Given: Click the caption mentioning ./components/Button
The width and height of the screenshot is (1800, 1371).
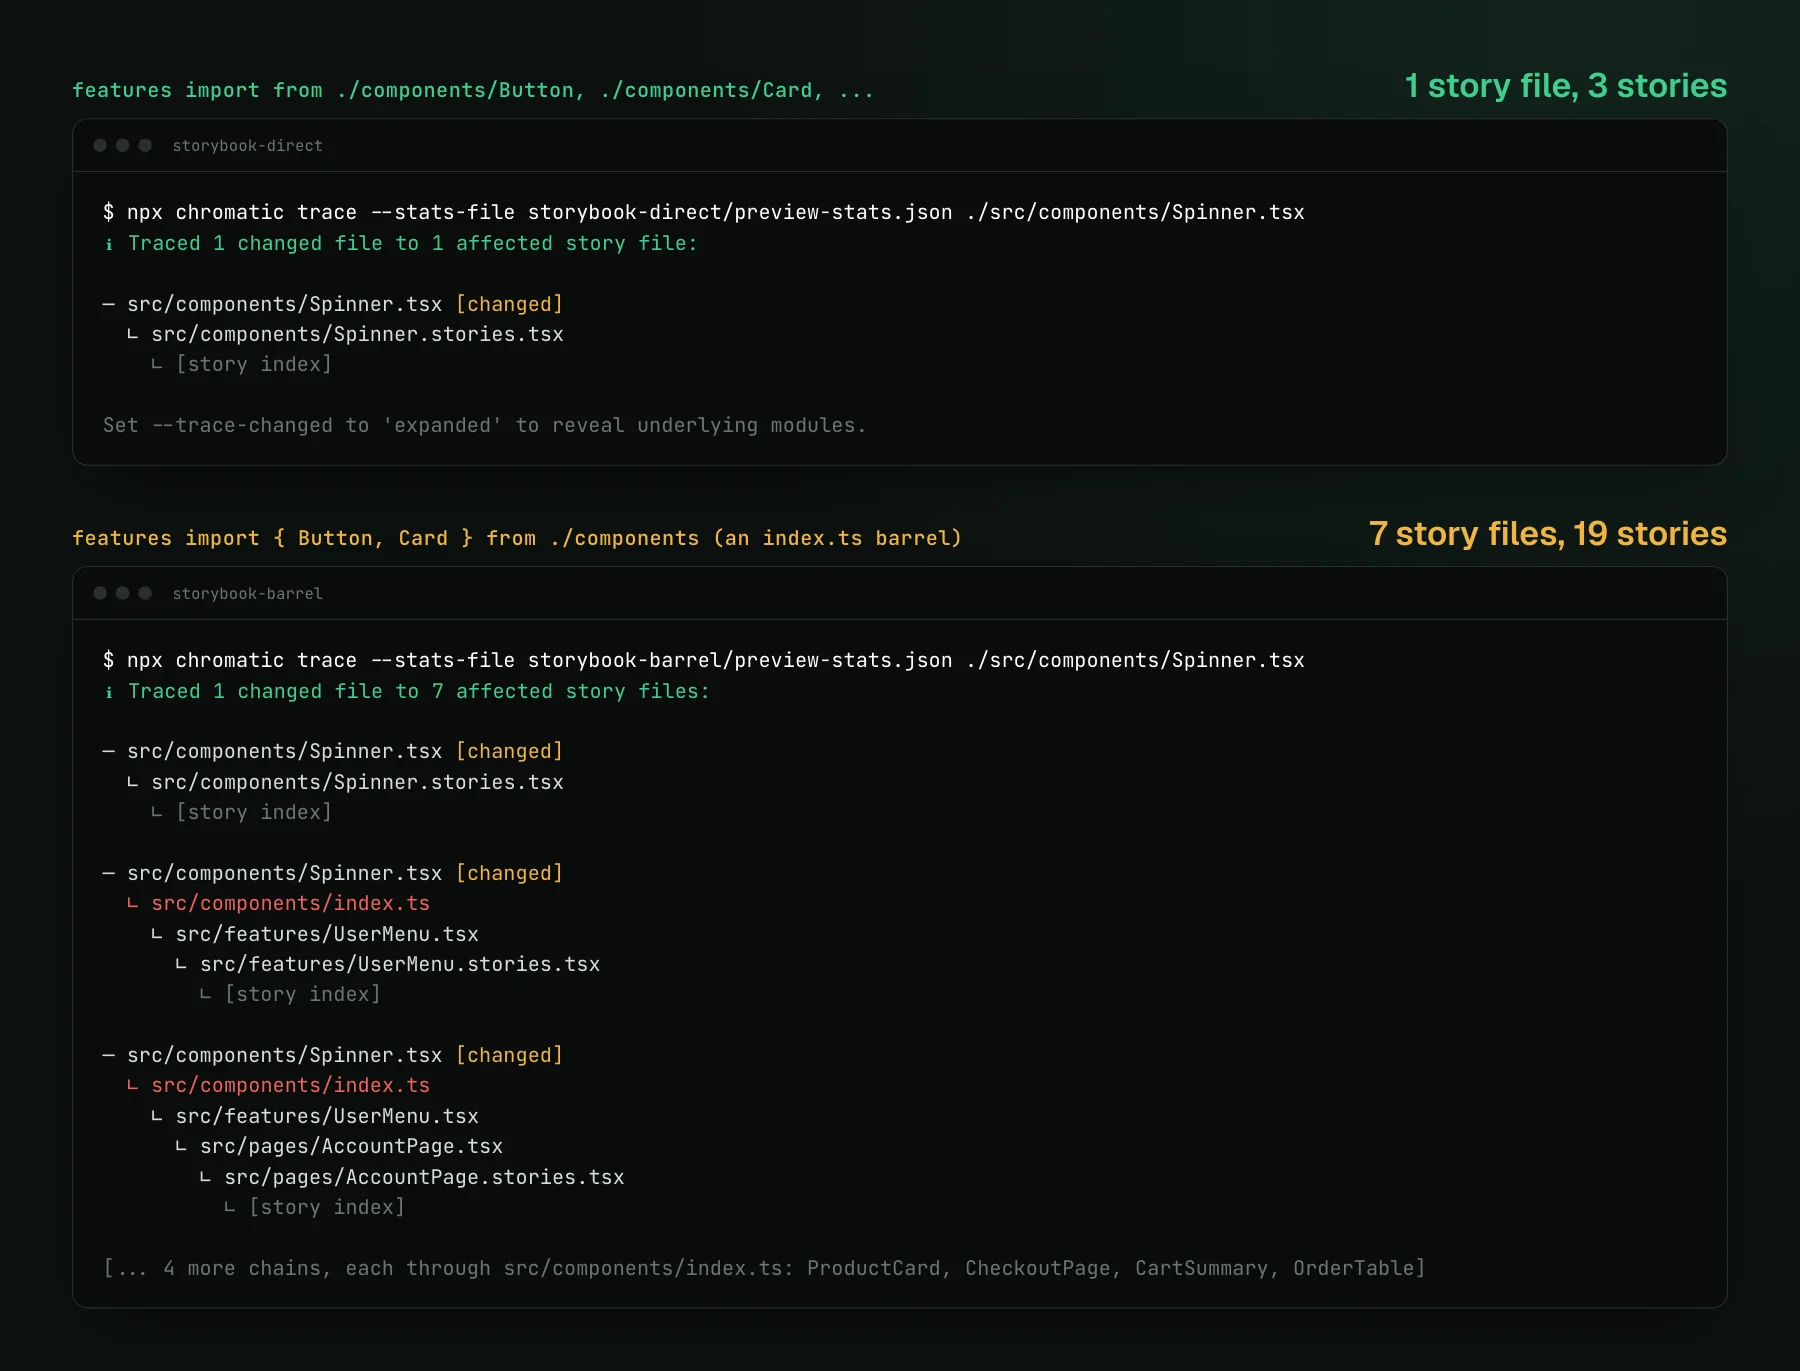Looking at the screenshot, I should pos(473,91).
